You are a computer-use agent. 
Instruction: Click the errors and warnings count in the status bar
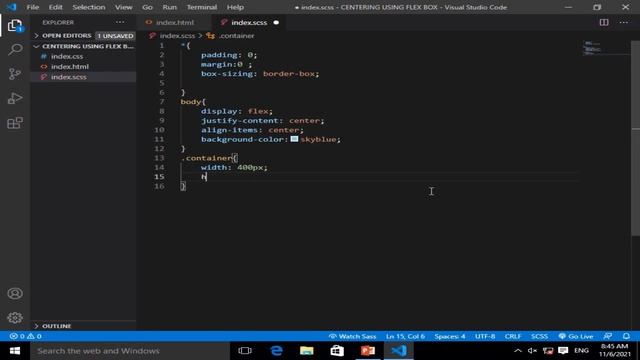pyautogui.click(x=26, y=336)
